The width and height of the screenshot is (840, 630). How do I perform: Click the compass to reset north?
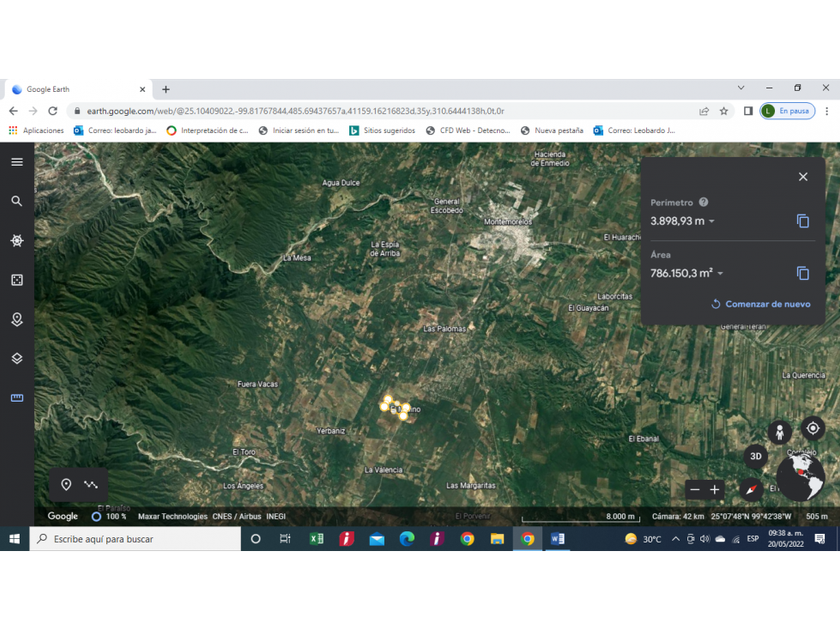pos(752,489)
